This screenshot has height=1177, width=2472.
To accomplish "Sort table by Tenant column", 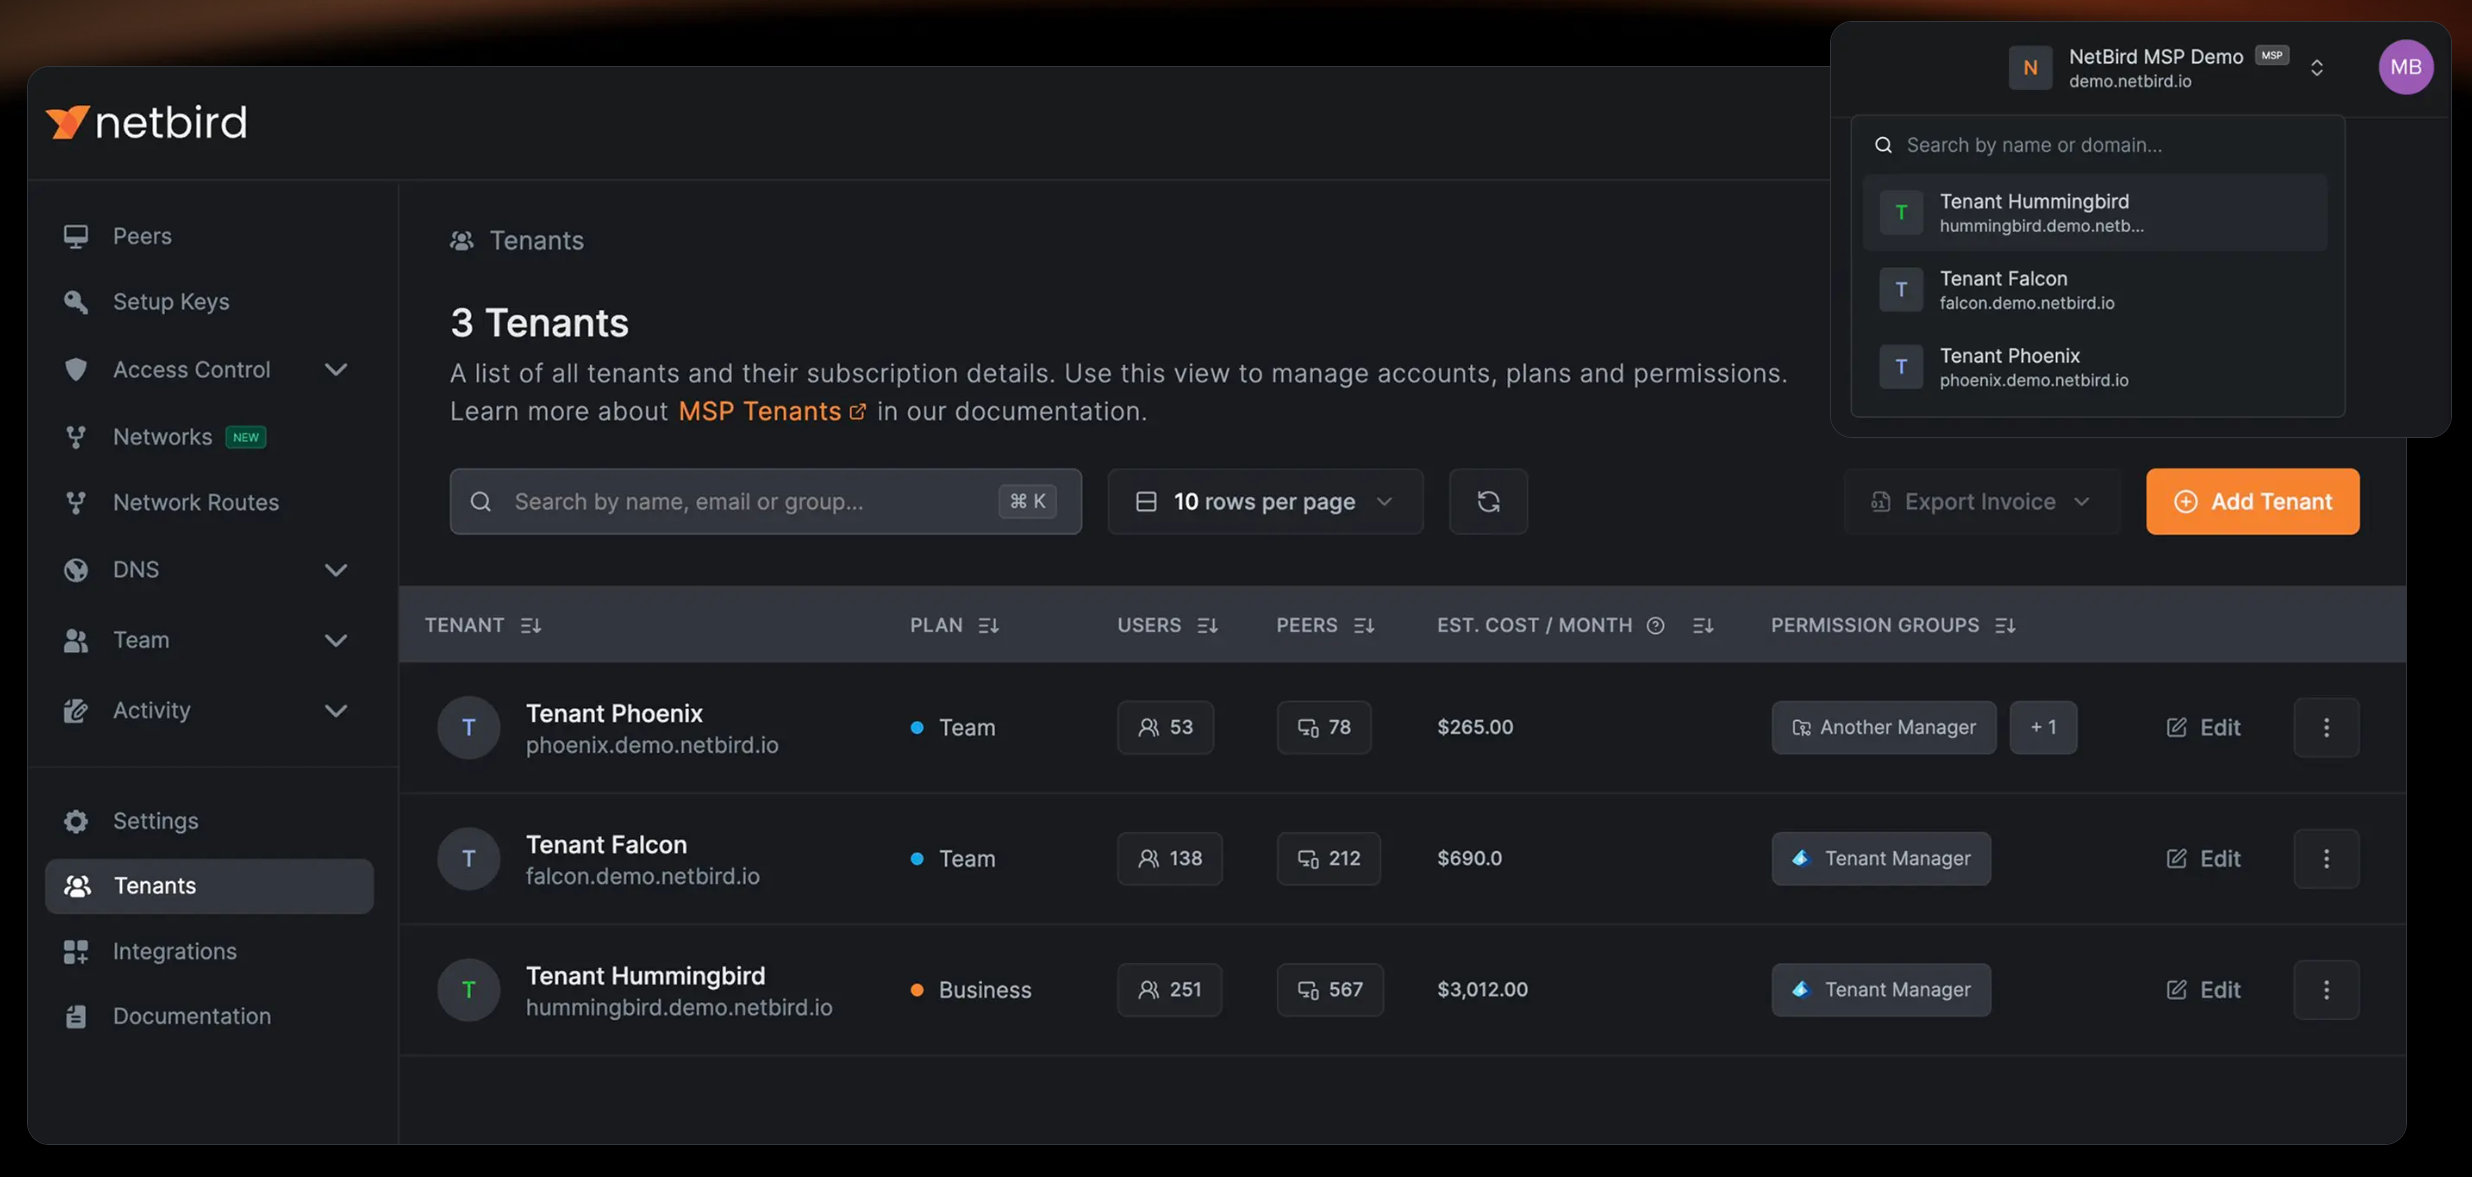I will click(x=531, y=625).
